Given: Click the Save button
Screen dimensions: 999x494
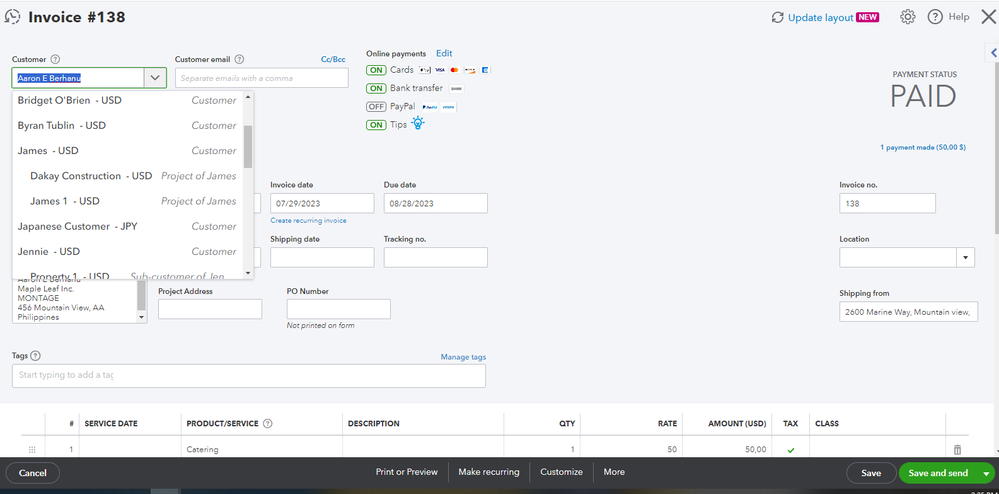Looking at the screenshot, I should [871, 473].
